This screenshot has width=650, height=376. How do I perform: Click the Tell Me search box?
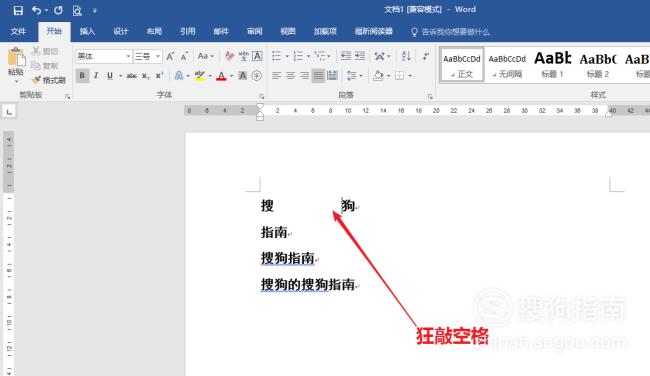click(451, 32)
